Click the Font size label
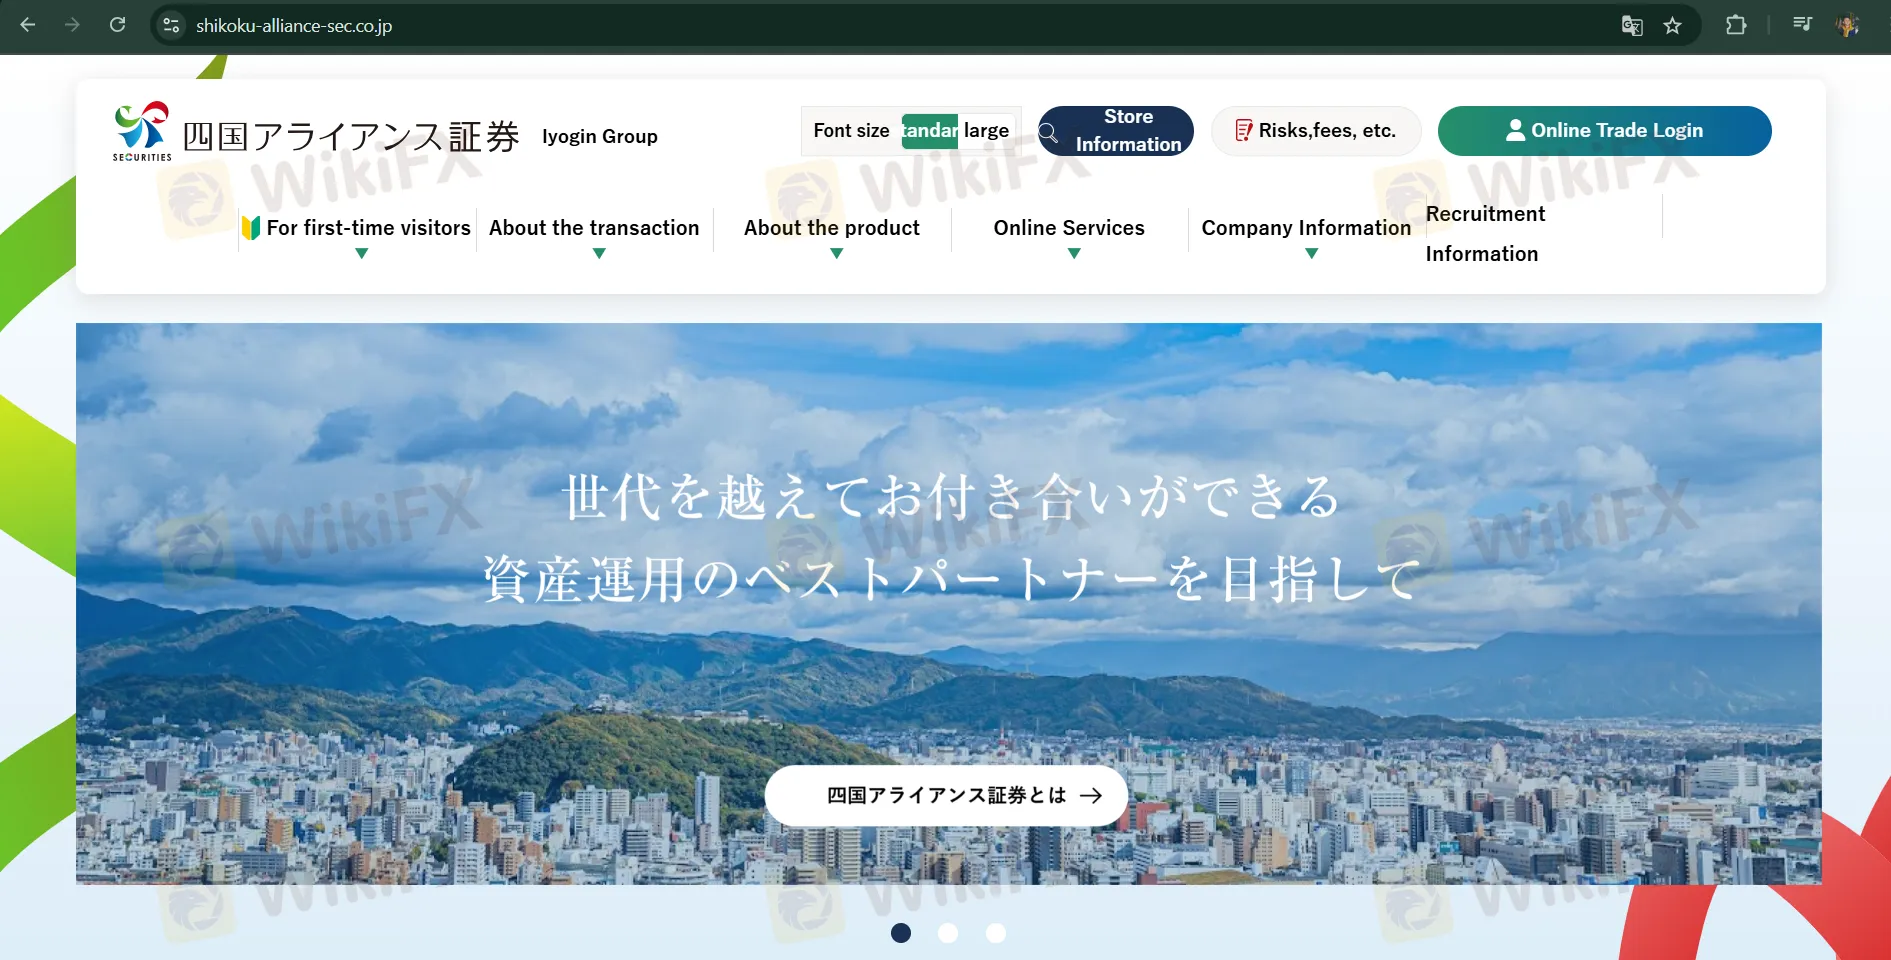1891x960 pixels. point(851,131)
